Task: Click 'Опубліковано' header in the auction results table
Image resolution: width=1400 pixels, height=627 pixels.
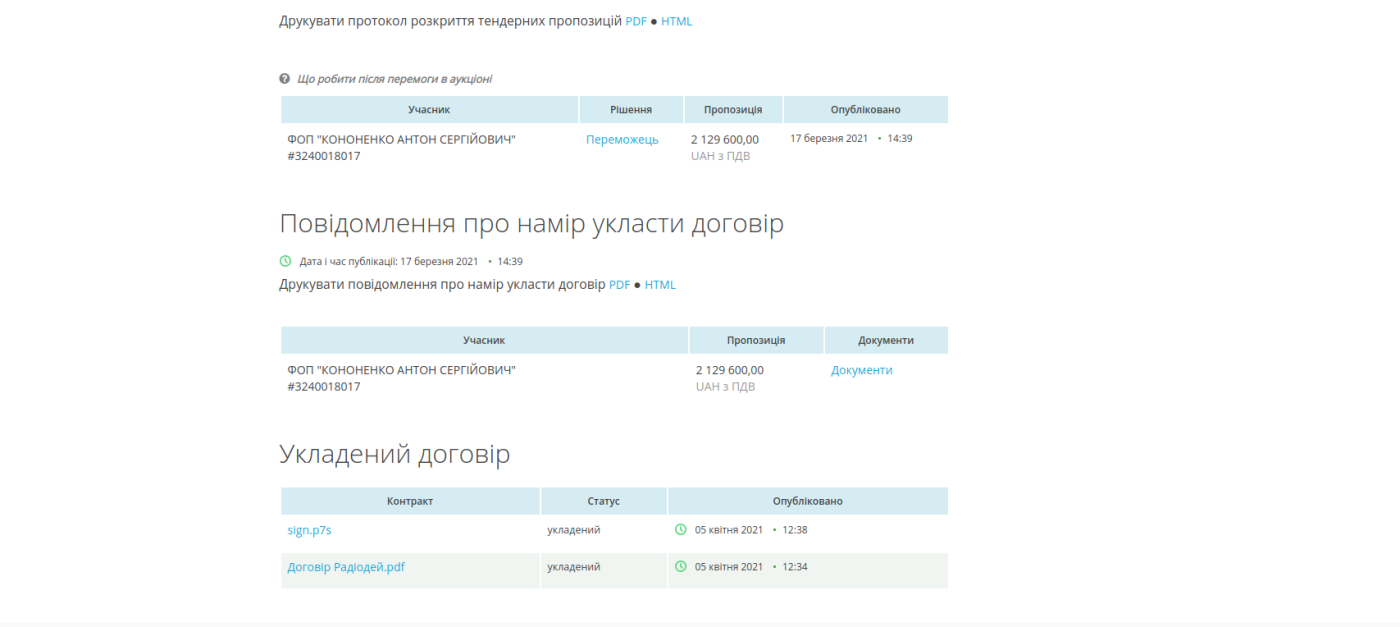Action: [866, 110]
